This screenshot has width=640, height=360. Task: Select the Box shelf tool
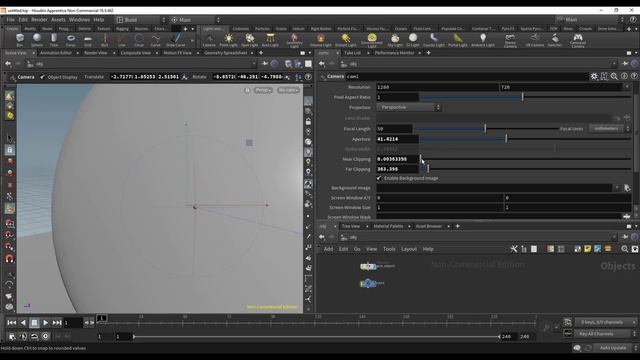coord(20,40)
